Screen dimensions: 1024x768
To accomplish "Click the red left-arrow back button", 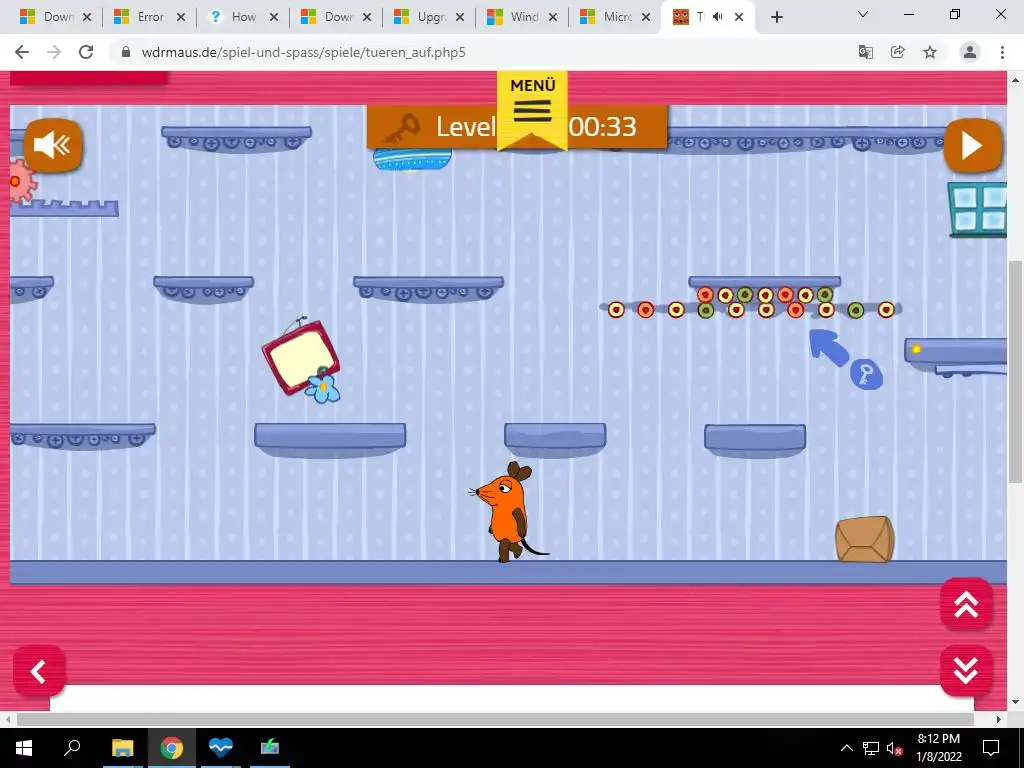I will 39,671.
